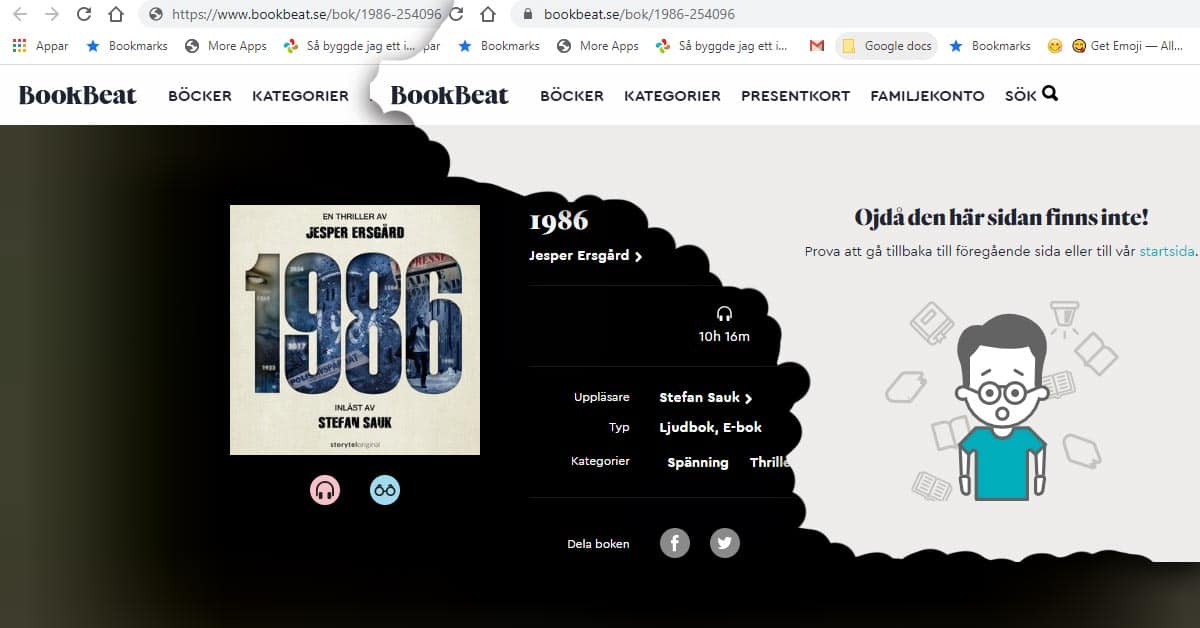1200x628 pixels.
Task: Click the globe site-info icon beside the https URL
Action: click(155, 14)
